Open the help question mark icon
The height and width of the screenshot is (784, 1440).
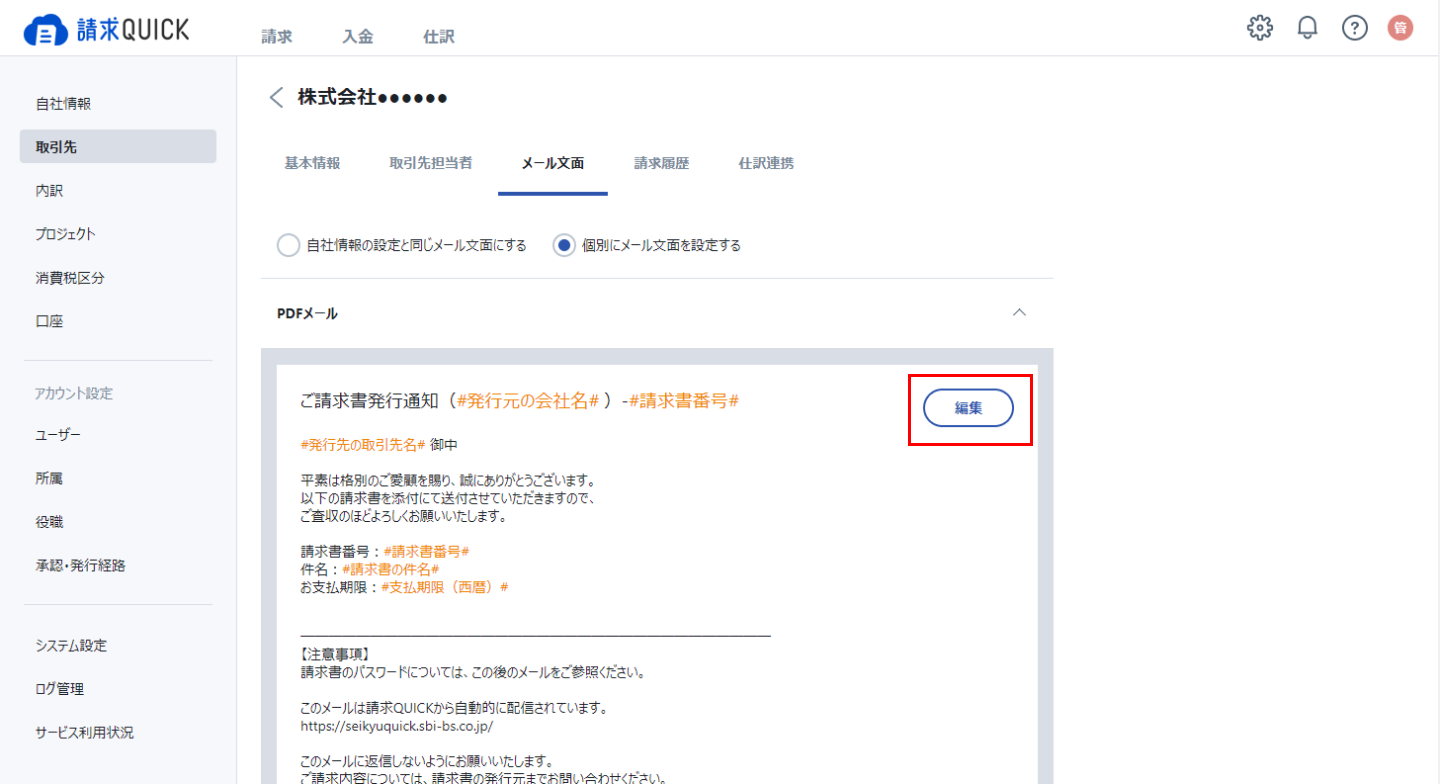(1354, 28)
